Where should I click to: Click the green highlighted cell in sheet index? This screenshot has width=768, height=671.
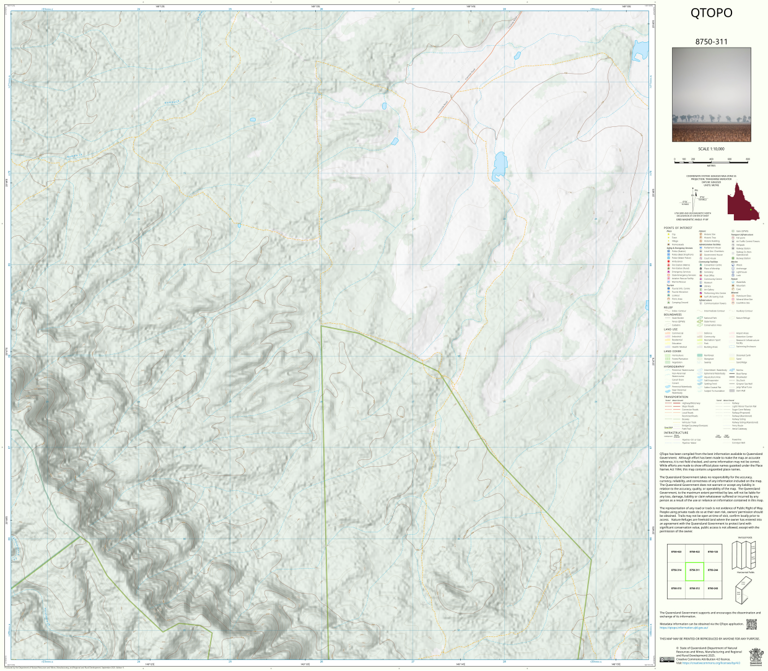pos(694,571)
